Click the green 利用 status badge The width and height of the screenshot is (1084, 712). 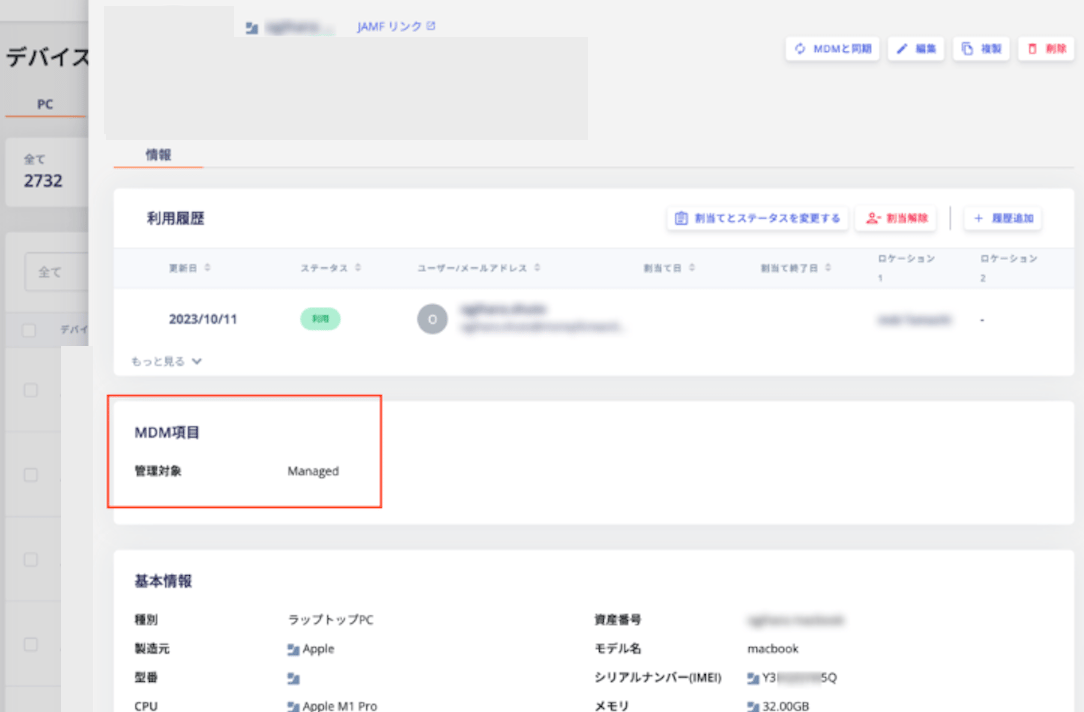pyautogui.click(x=320, y=319)
